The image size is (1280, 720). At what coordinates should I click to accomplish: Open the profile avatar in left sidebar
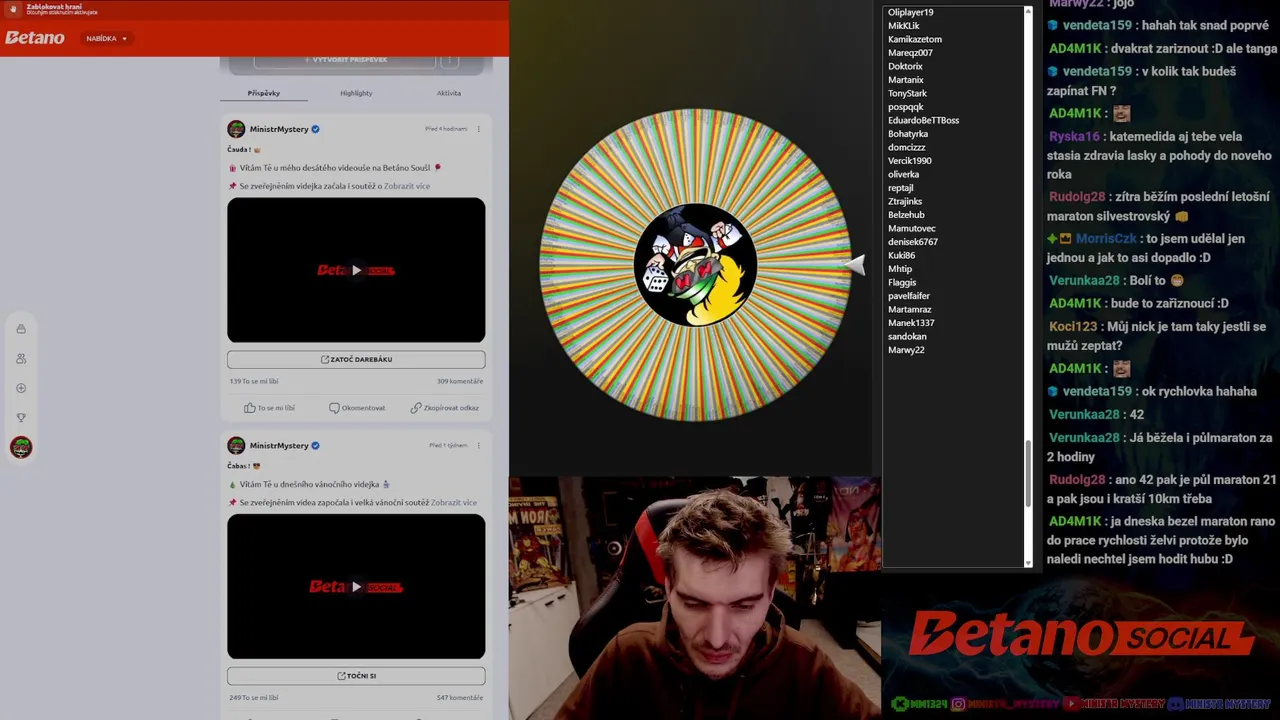point(21,447)
